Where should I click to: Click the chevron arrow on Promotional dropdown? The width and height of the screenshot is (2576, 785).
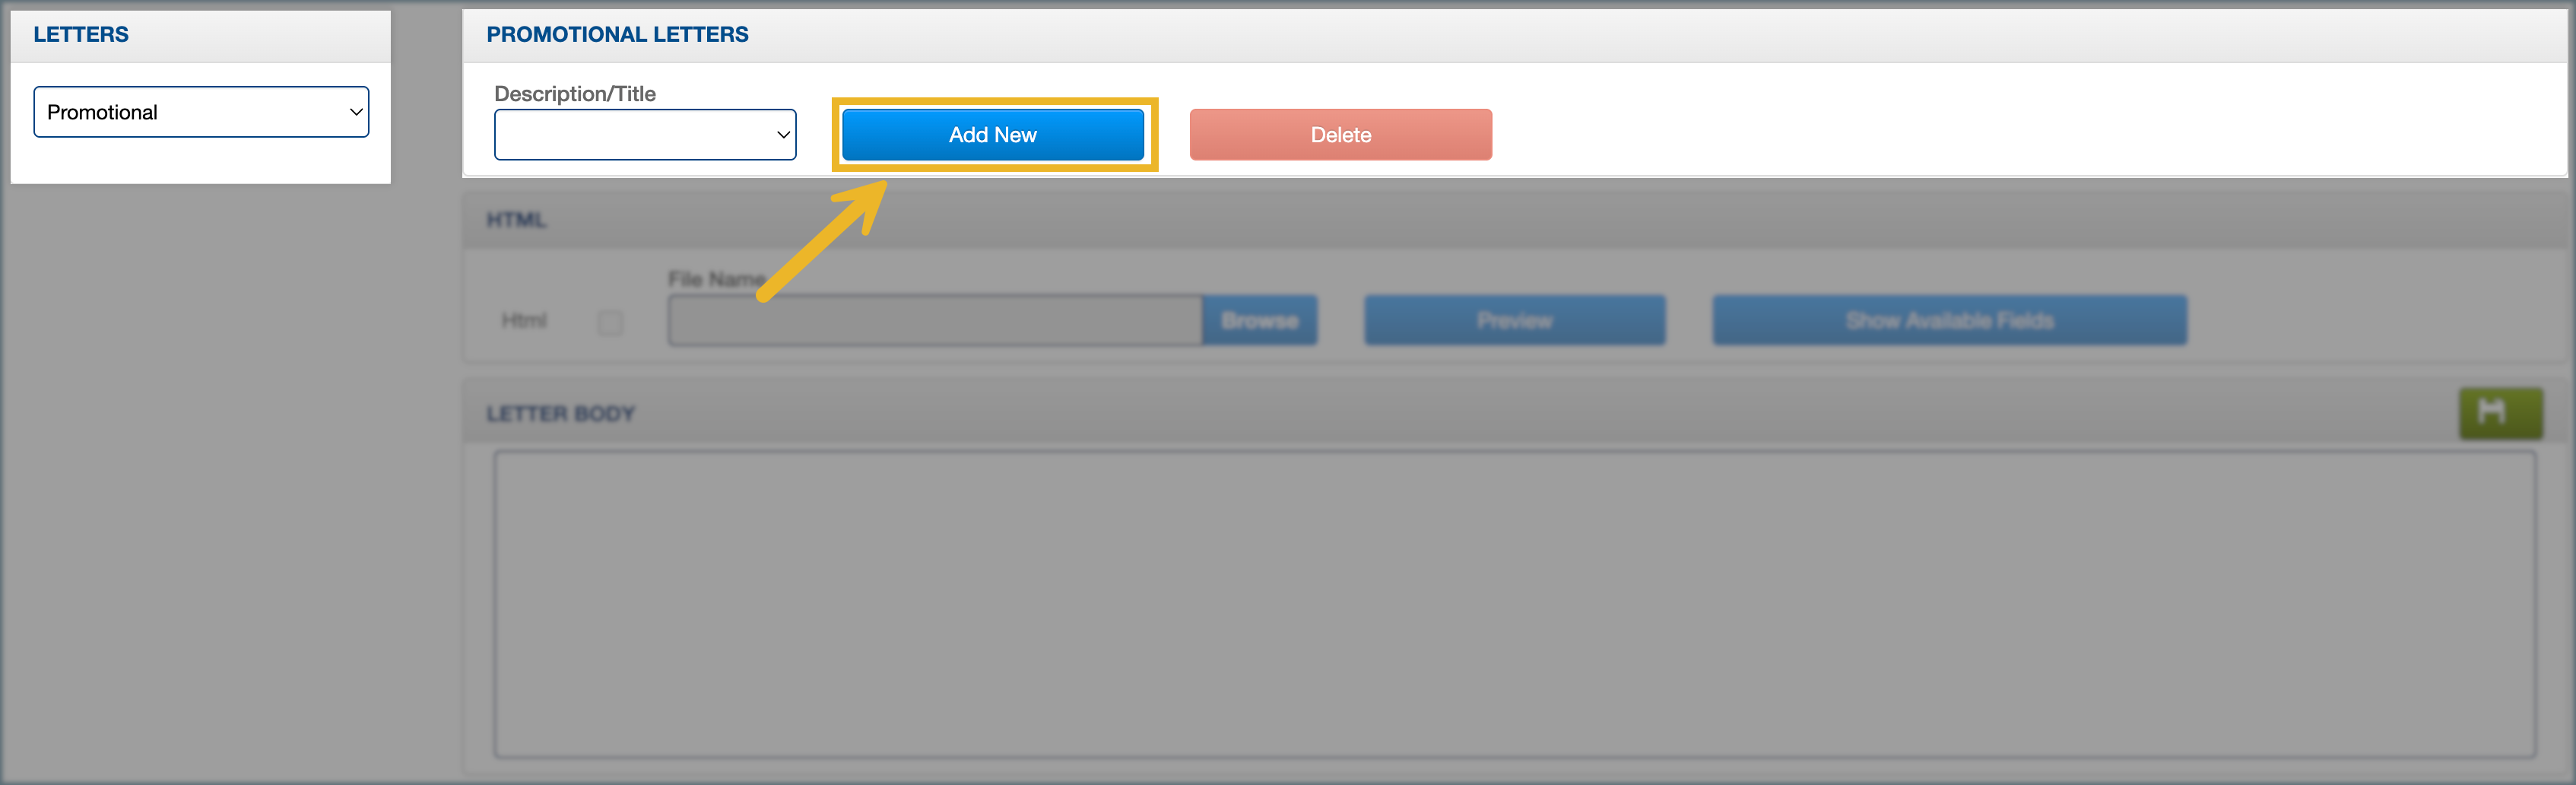[355, 112]
